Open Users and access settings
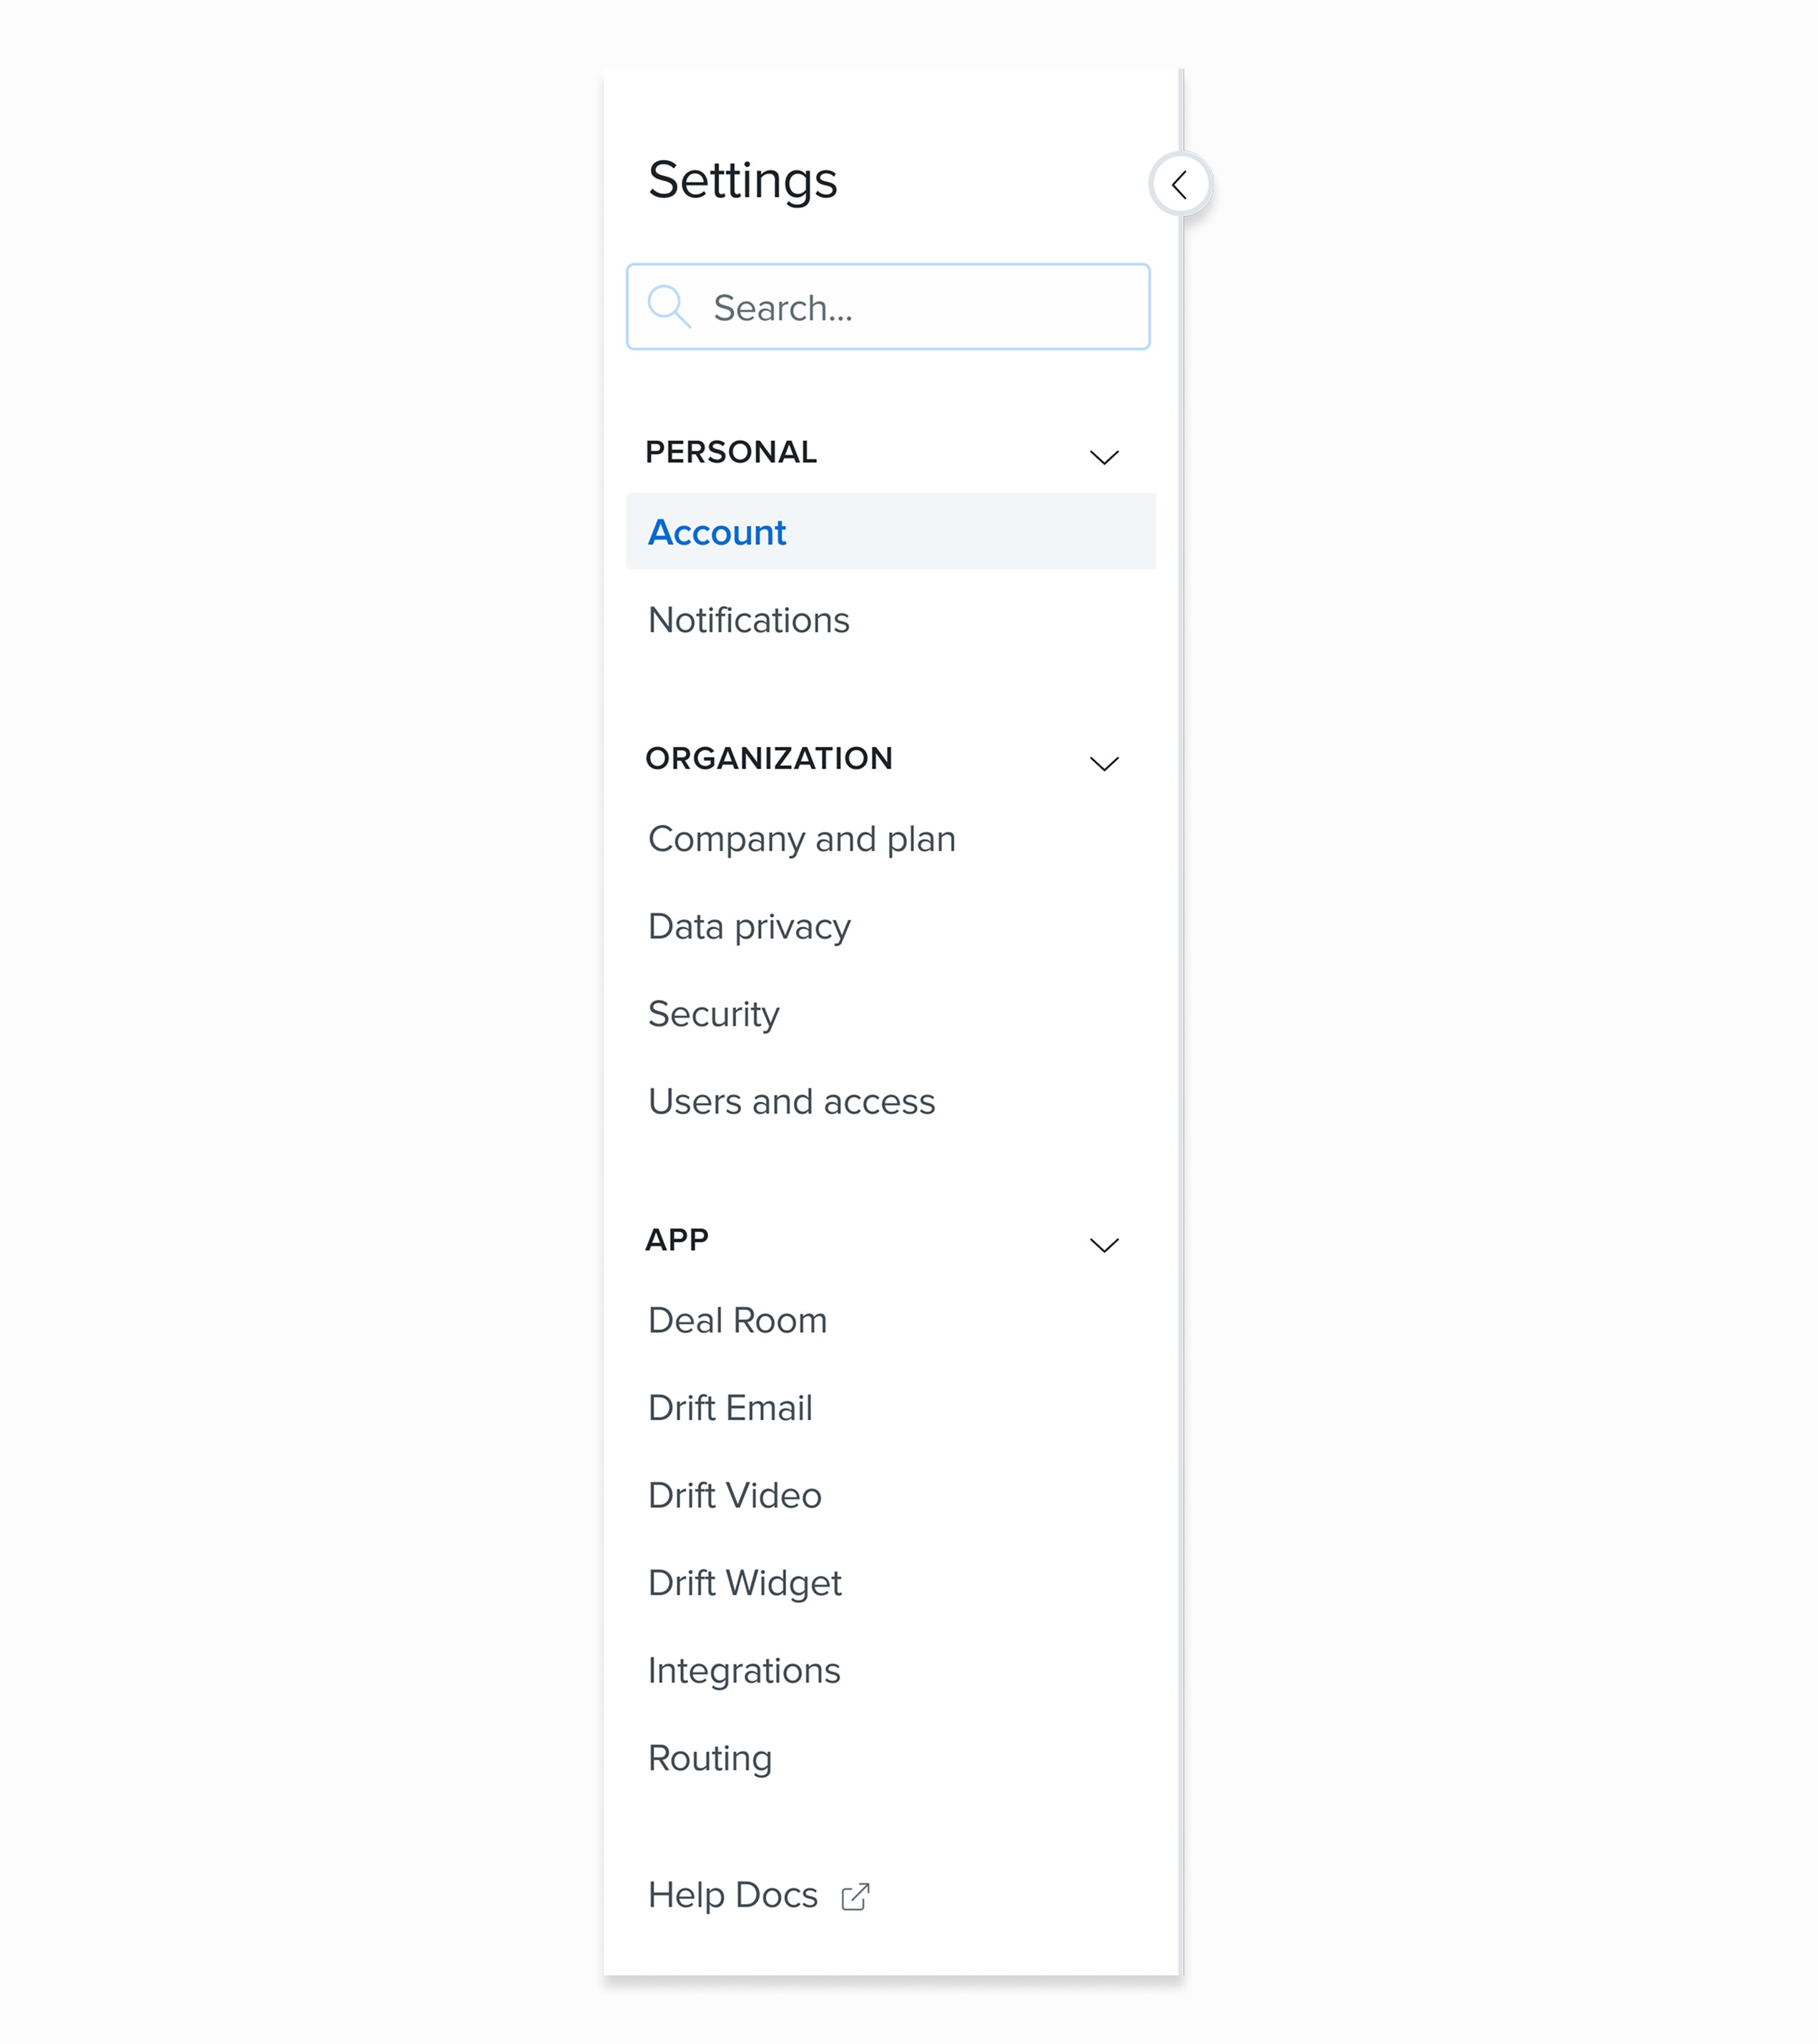Image resolution: width=1818 pixels, height=2044 pixels. 792,1101
